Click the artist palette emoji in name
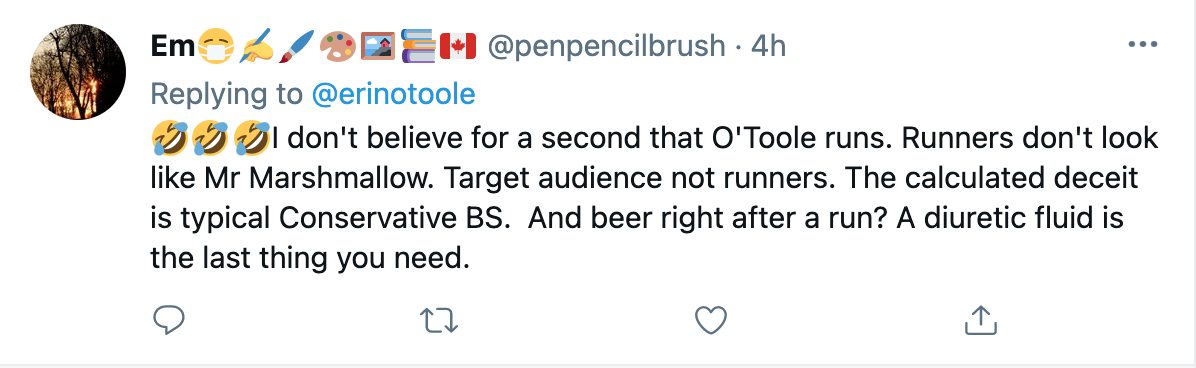This screenshot has width=1196, height=368. click(336, 47)
